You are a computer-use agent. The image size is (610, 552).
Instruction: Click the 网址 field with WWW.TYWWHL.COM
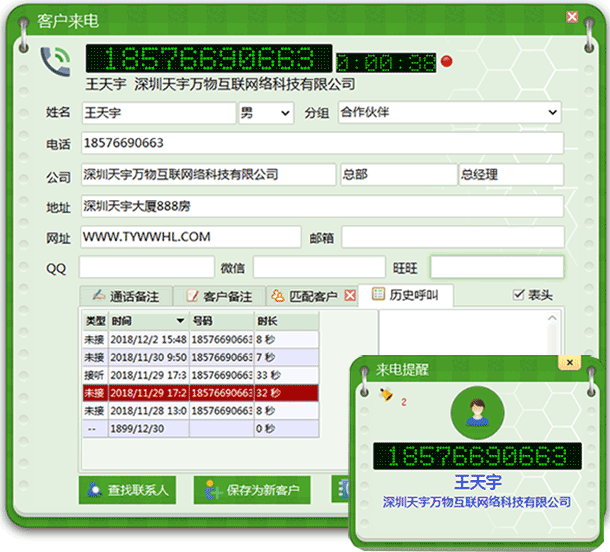coord(189,237)
